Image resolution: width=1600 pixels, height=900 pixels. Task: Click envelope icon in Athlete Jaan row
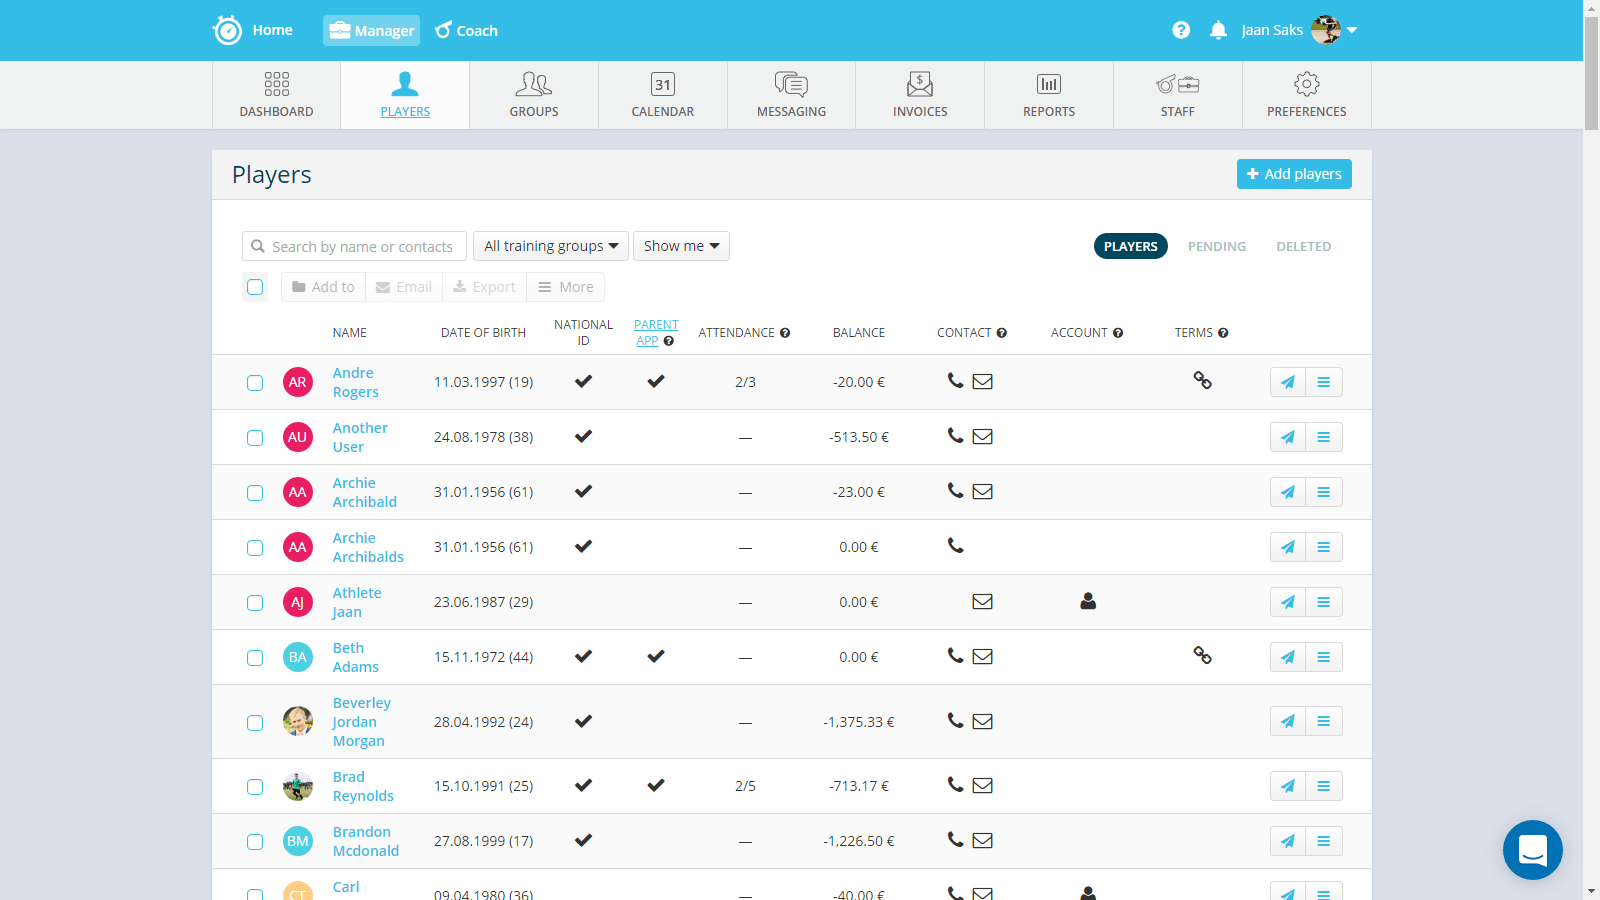(982, 601)
